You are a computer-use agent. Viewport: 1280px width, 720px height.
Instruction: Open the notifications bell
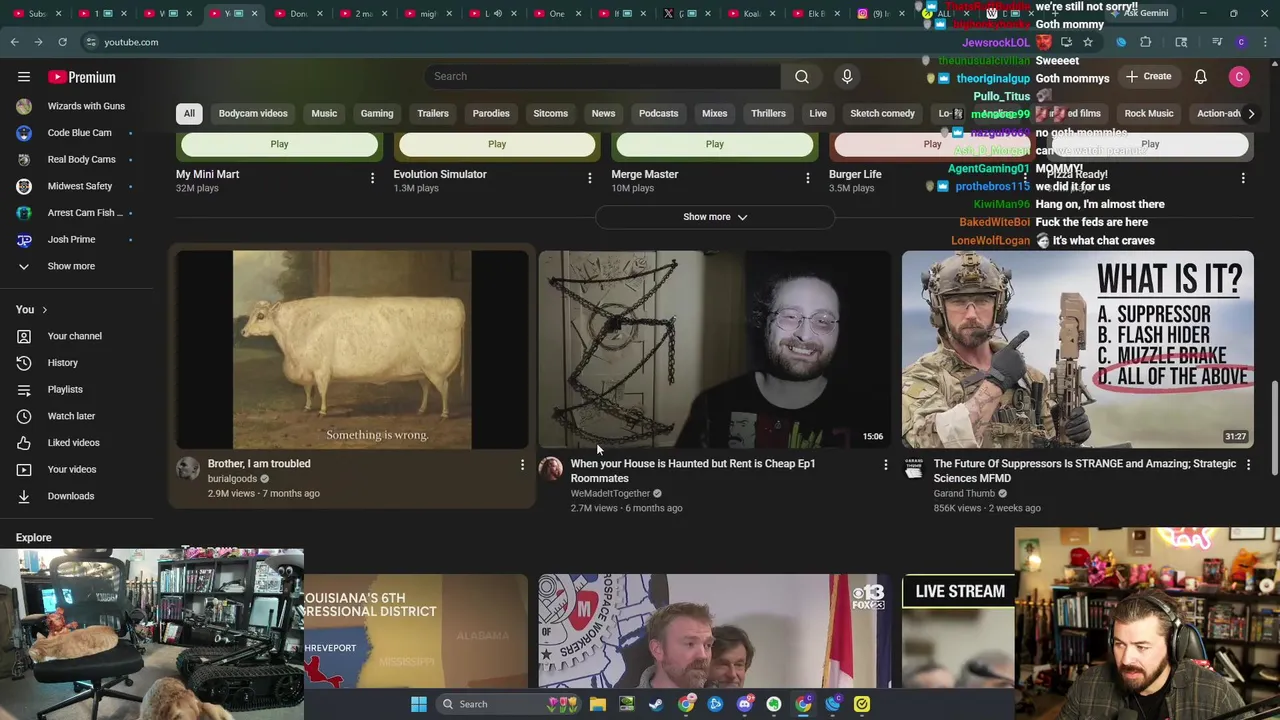[x=1200, y=76]
